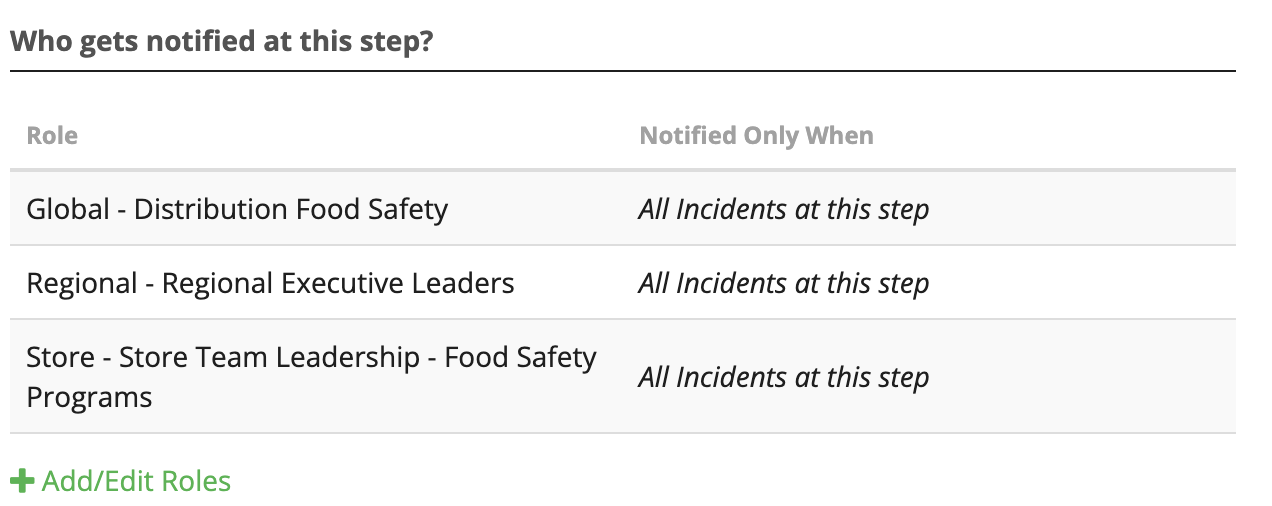Select the Regional - Regional Executive Leaders role
The width and height of the screenshot is (1272, 506).
(270, 283)
